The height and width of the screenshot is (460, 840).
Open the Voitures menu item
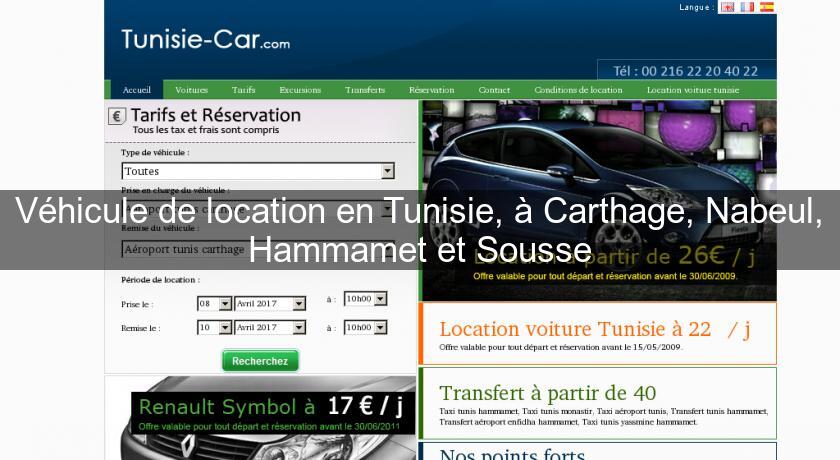pos(191,90)
